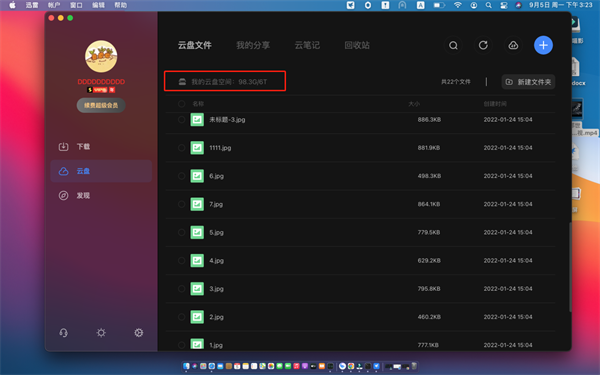The width and height of the screenshot is (600, 375).
Task: Click image icon of 5.jpg
Action: tap(197, 232)
